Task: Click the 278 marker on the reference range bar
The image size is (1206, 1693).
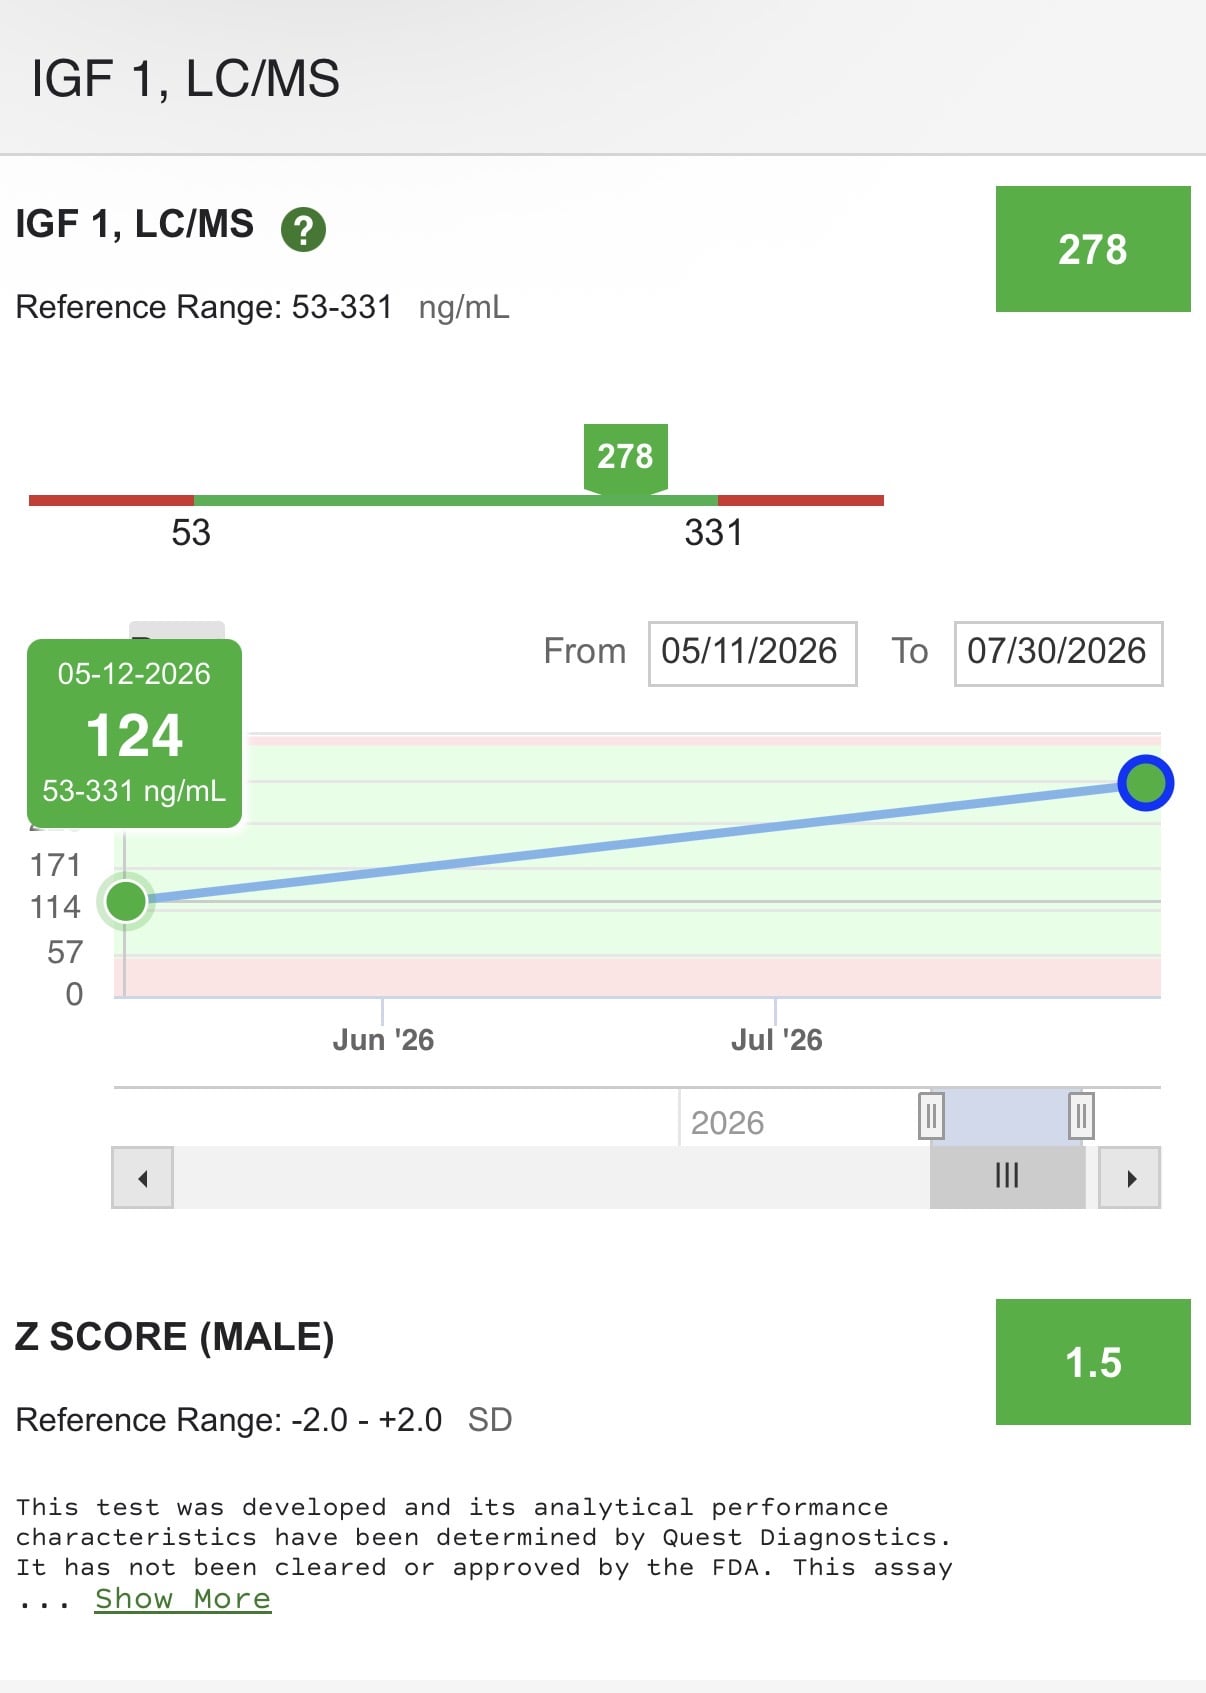Action: (x=626, y=458)
